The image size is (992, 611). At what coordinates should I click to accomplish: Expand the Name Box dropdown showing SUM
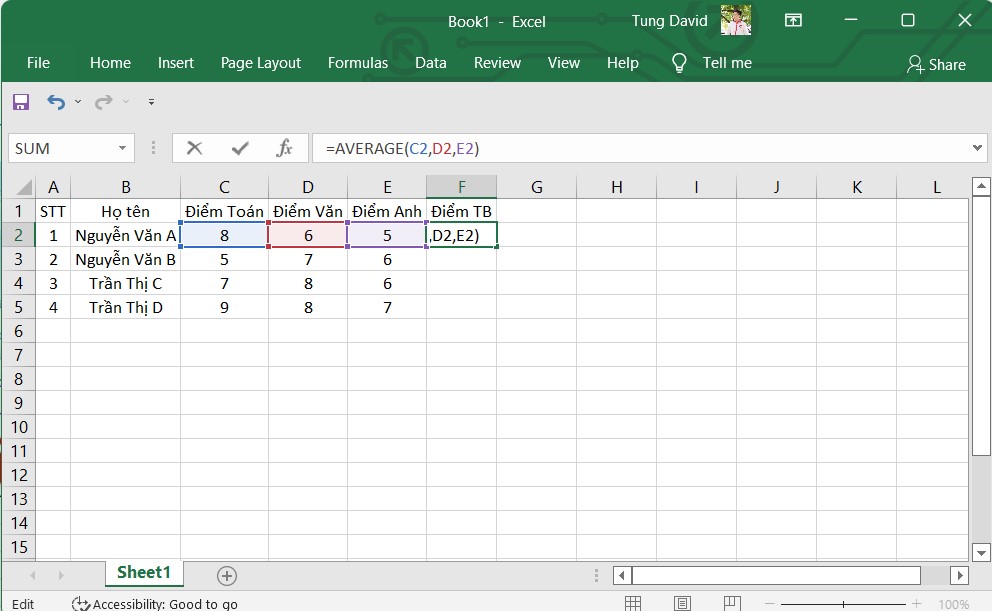[x=122, y=148]
